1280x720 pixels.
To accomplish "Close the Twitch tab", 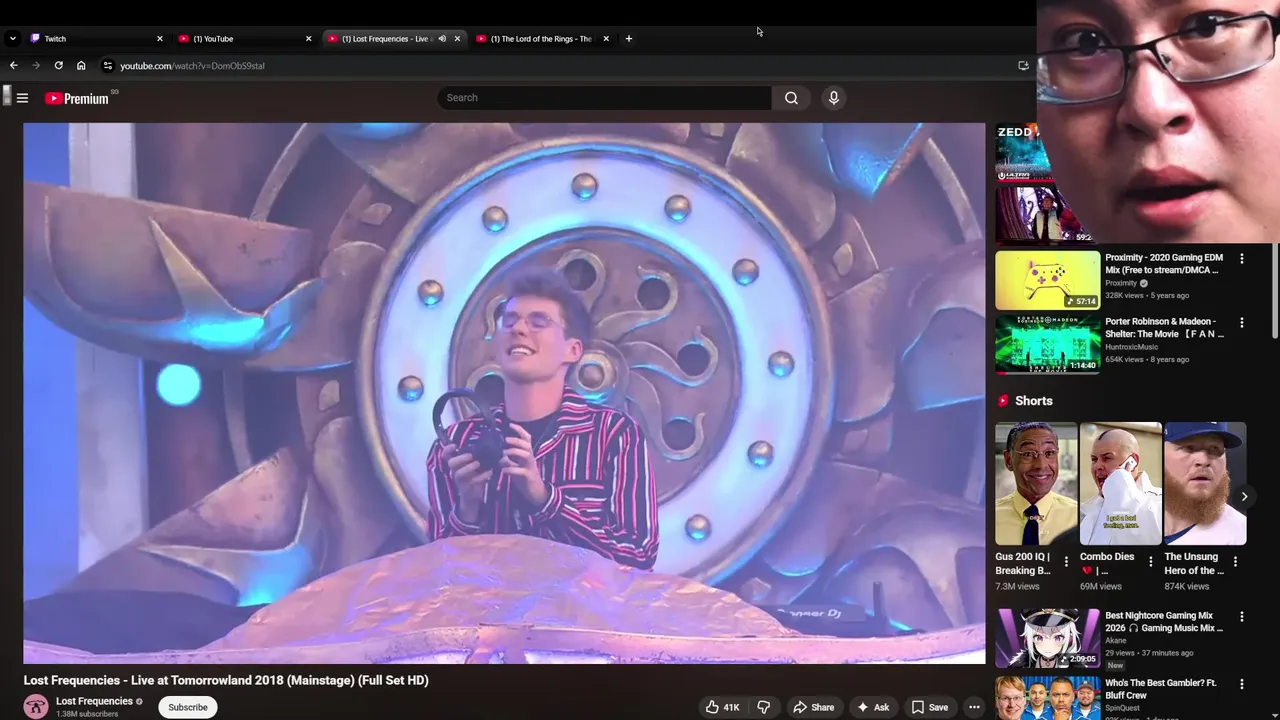I will point(159,39).
